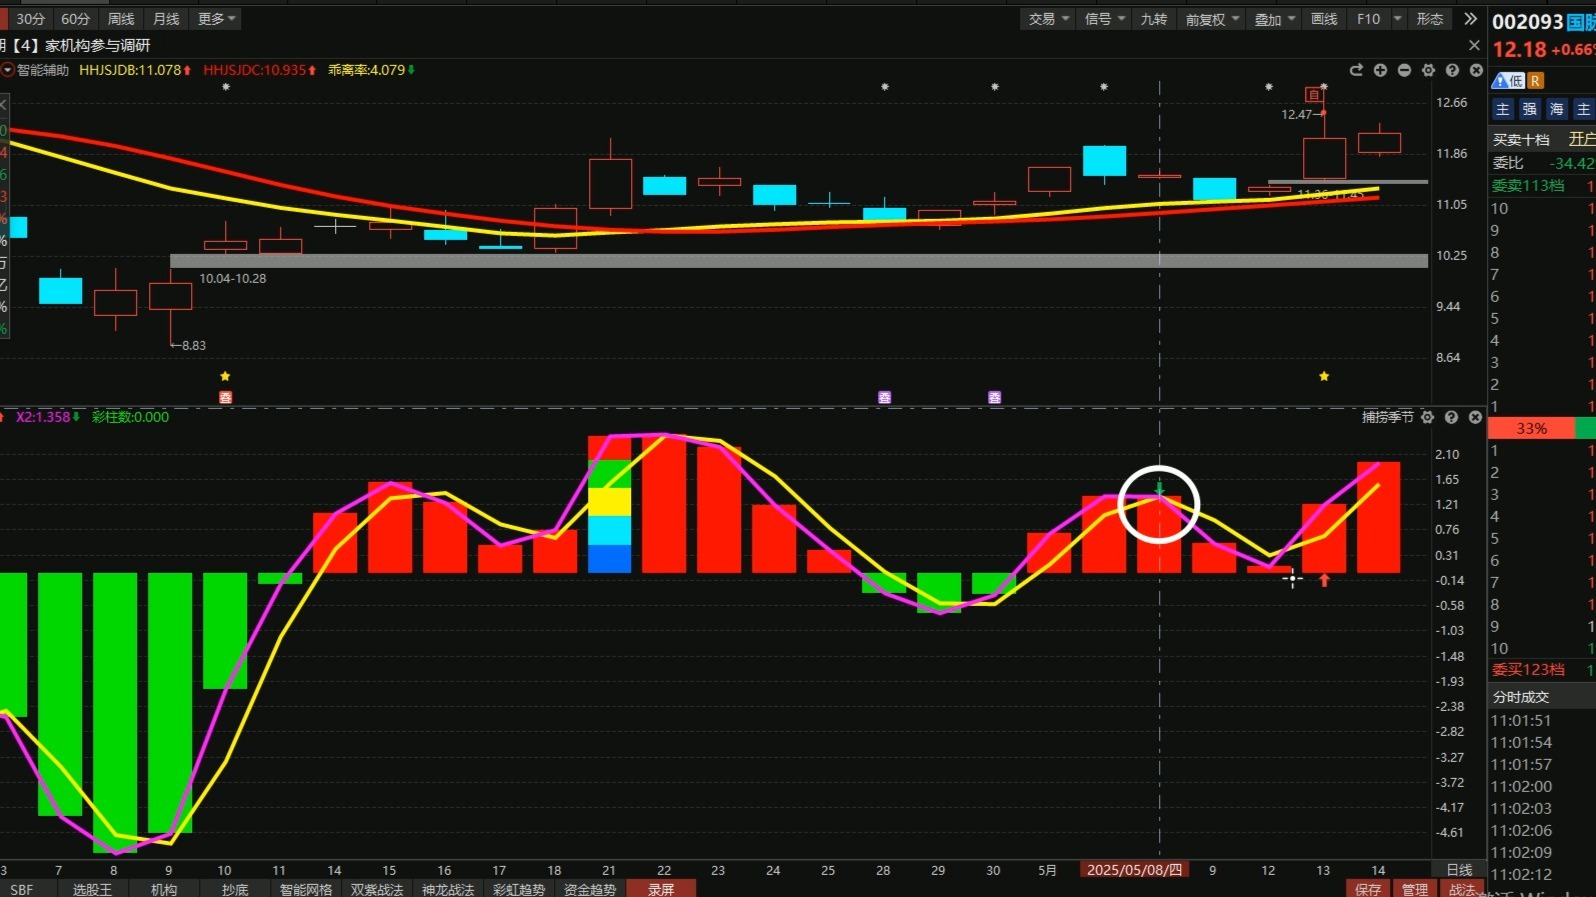Switch chart to 60分 period
The width and height of the screenshot is (1596, 897).
75,19
